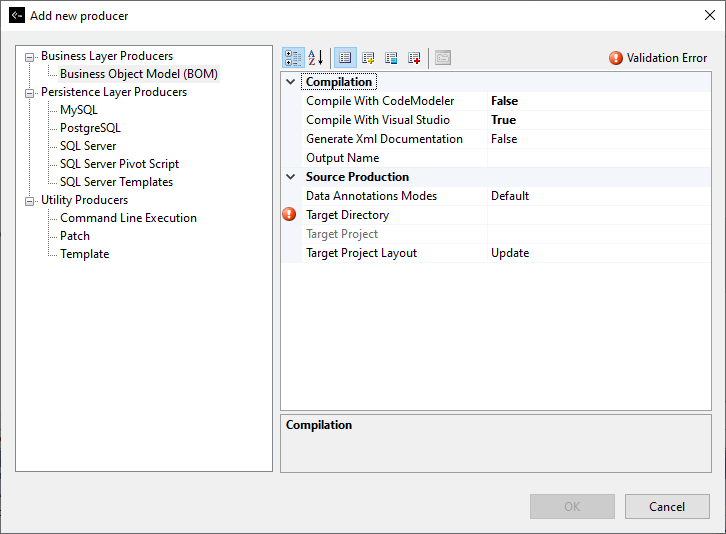Click the Target Directory value field
726x534 pixels.
(597, 215)
